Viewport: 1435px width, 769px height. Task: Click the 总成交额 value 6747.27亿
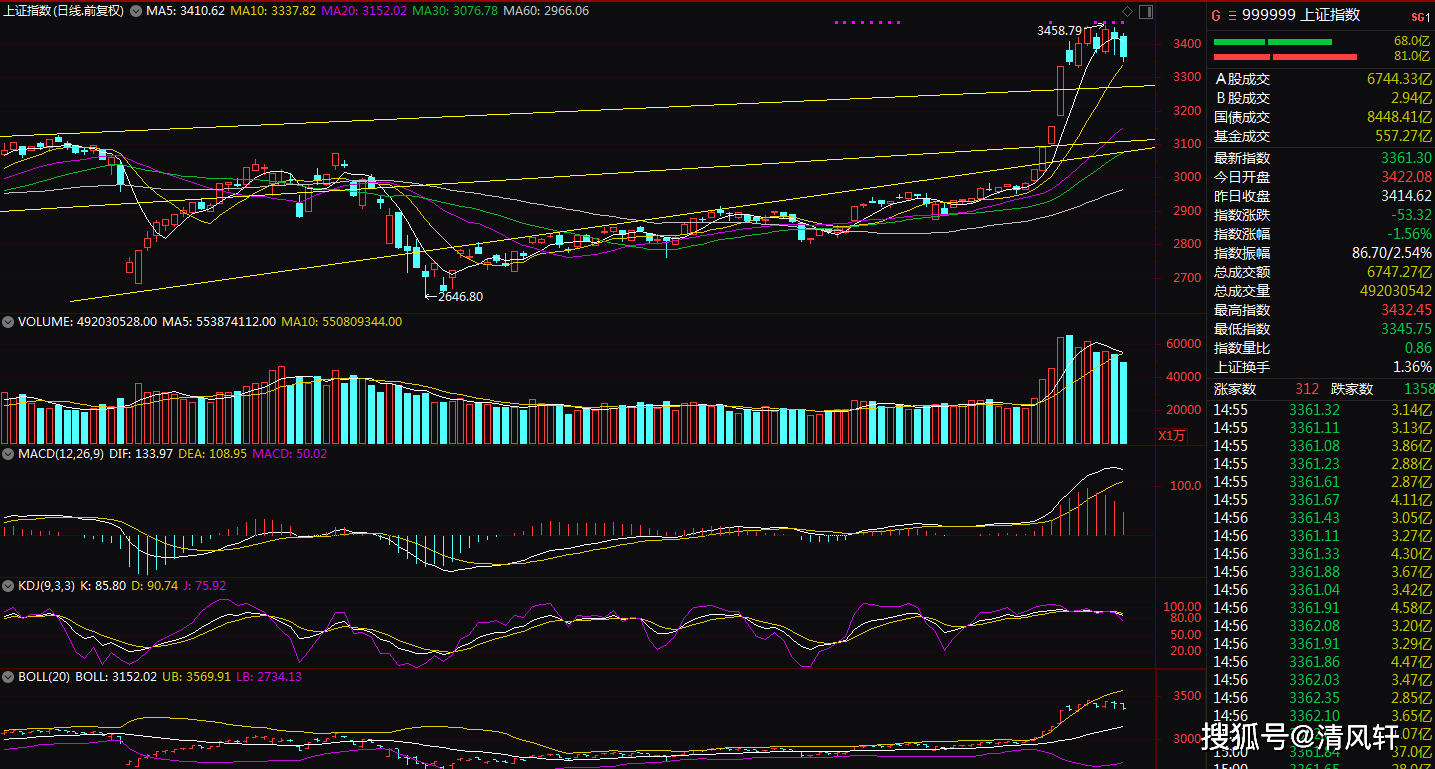pos(1401,272)
